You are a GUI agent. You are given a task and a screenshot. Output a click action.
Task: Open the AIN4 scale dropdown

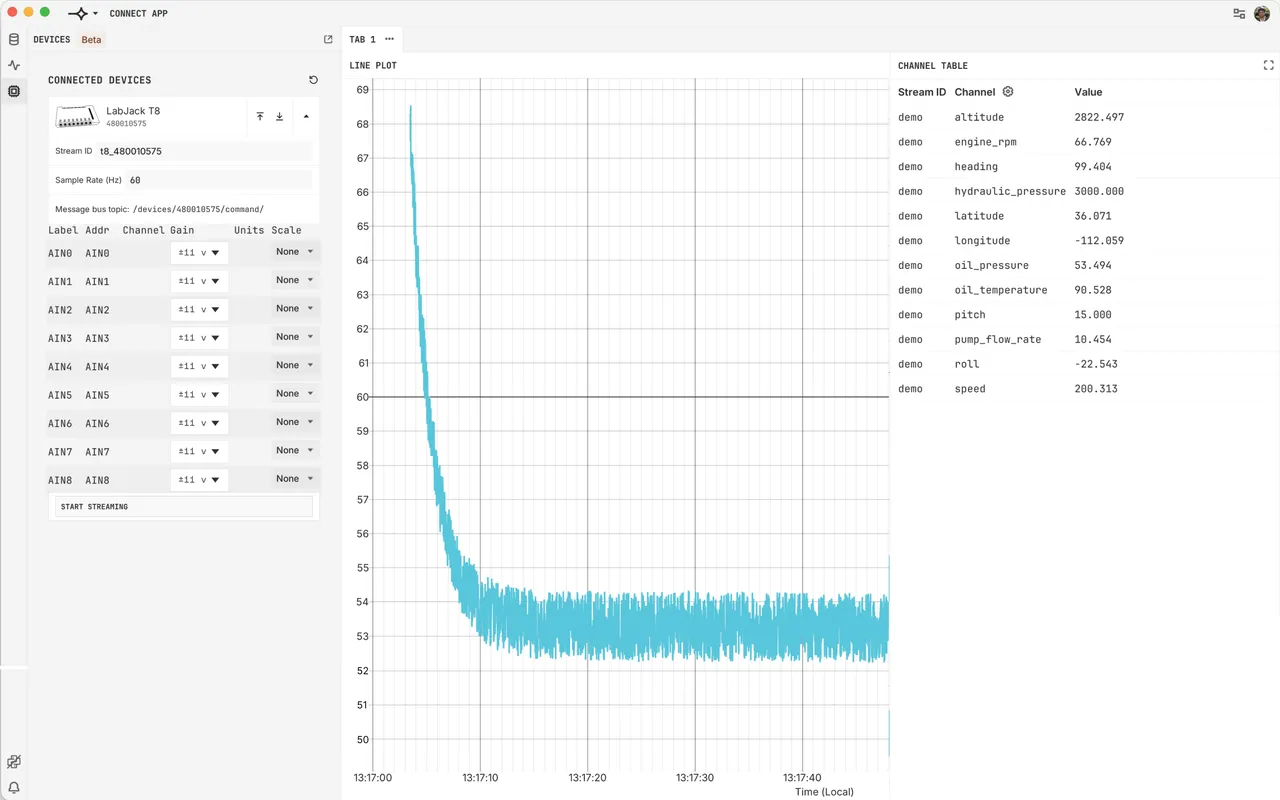pos(295,365)
